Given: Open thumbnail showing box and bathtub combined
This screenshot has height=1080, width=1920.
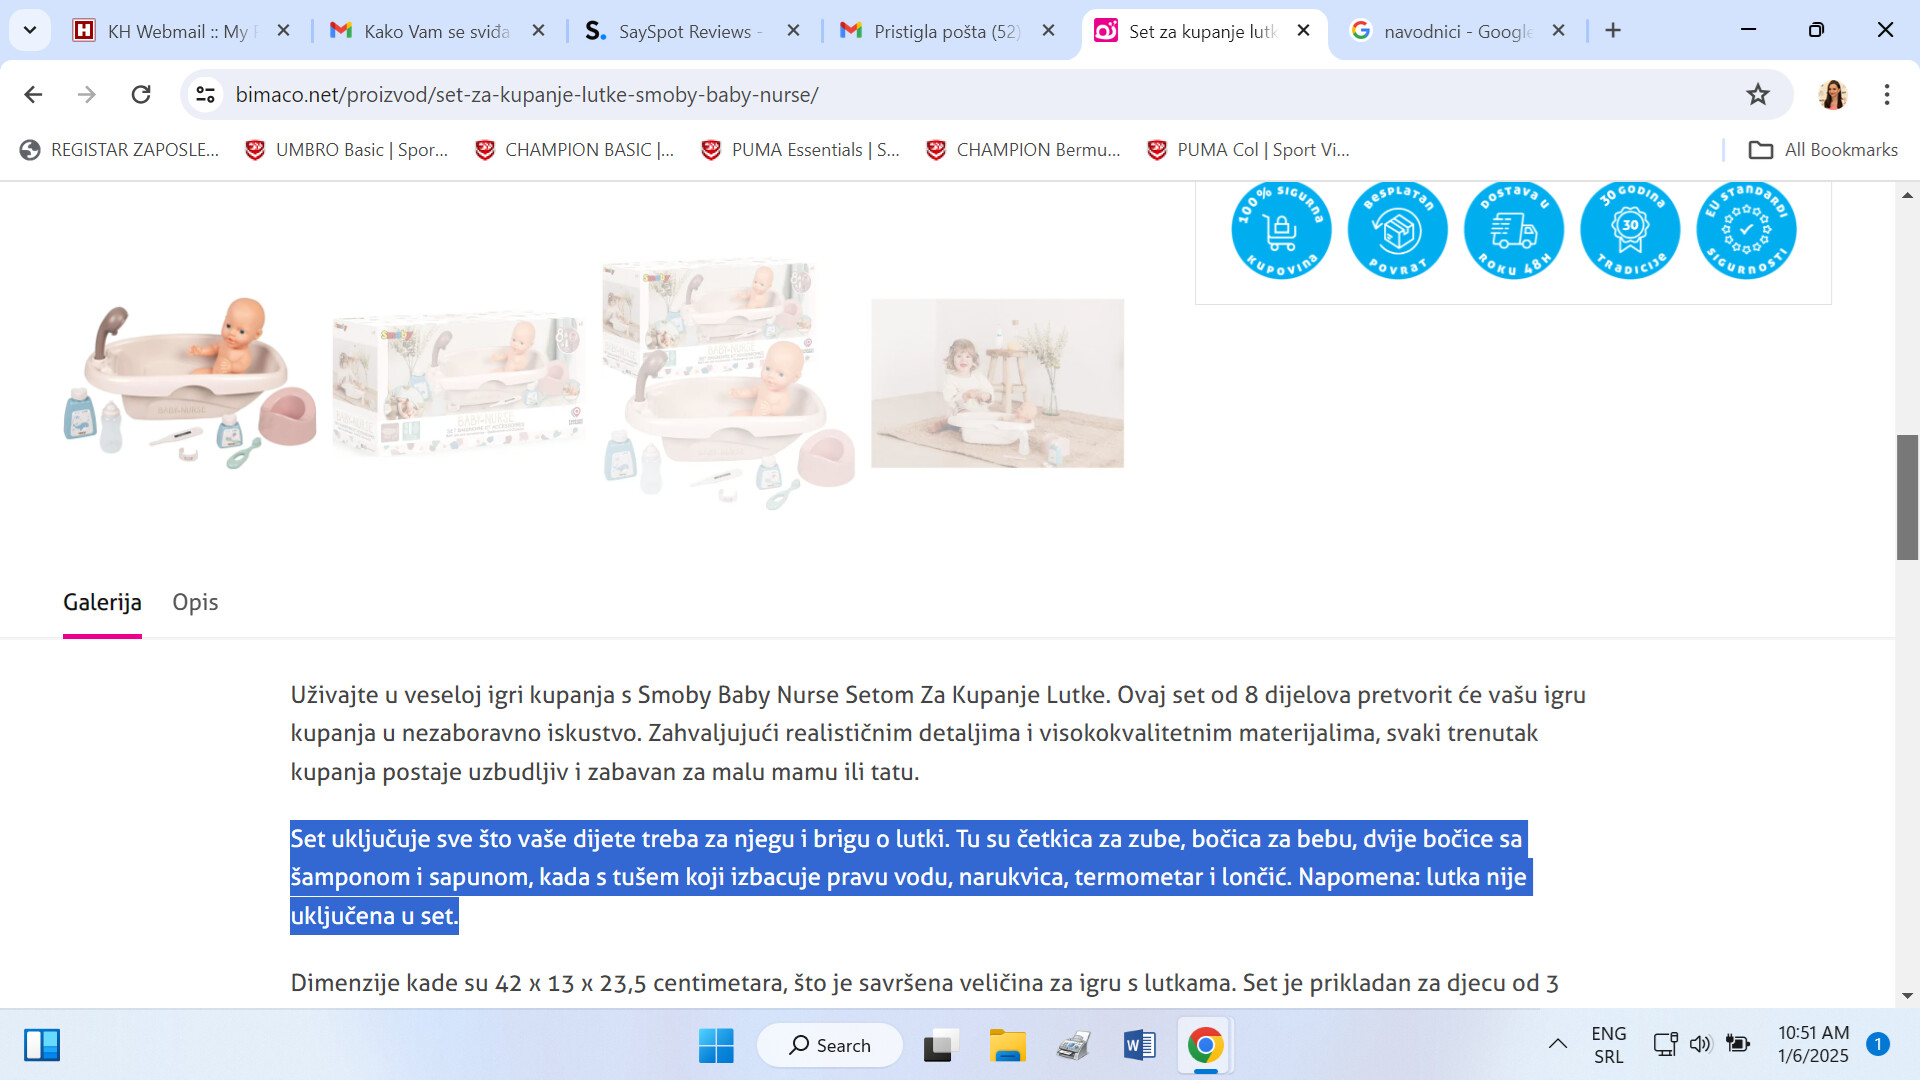Looking at the screenshot, I should (x=728, y=385).
